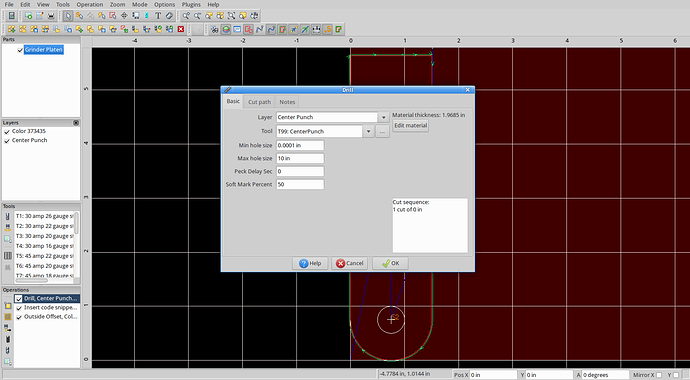Uncheck the Center Punch layer checkbox
Screen dimensions: 690x380
click(7, 141)
